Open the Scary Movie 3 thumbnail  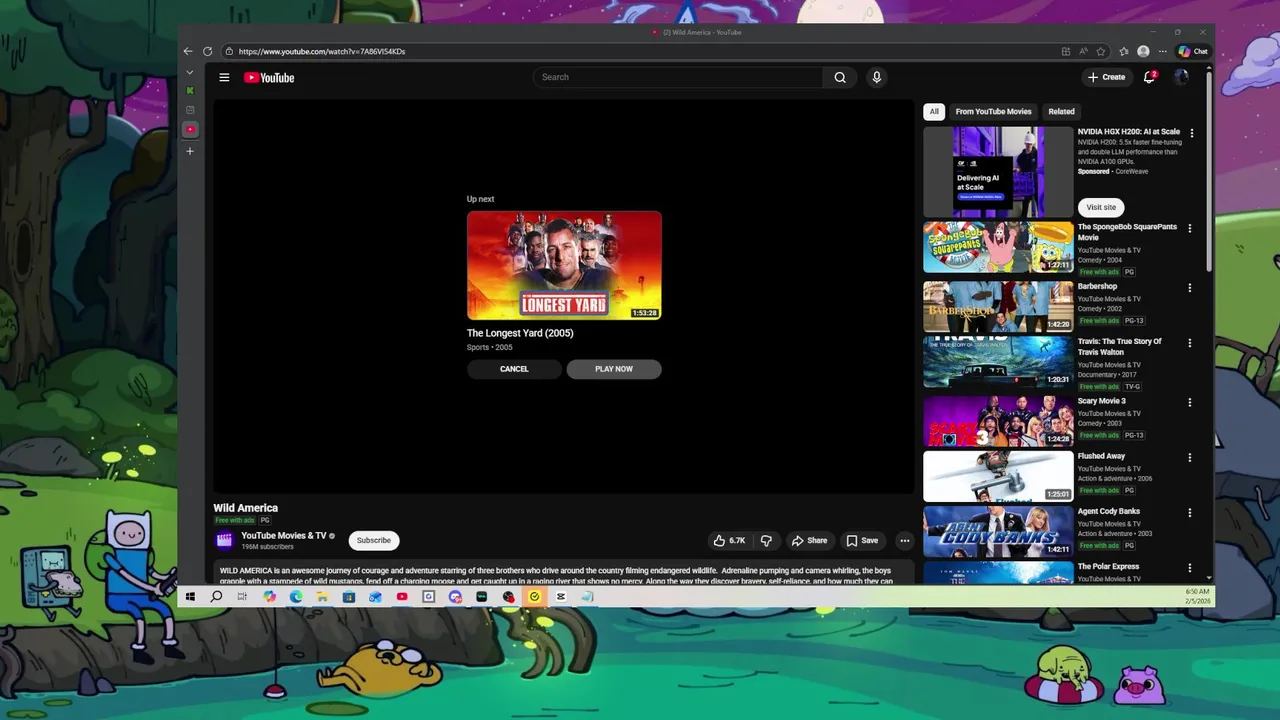[998, 421]
